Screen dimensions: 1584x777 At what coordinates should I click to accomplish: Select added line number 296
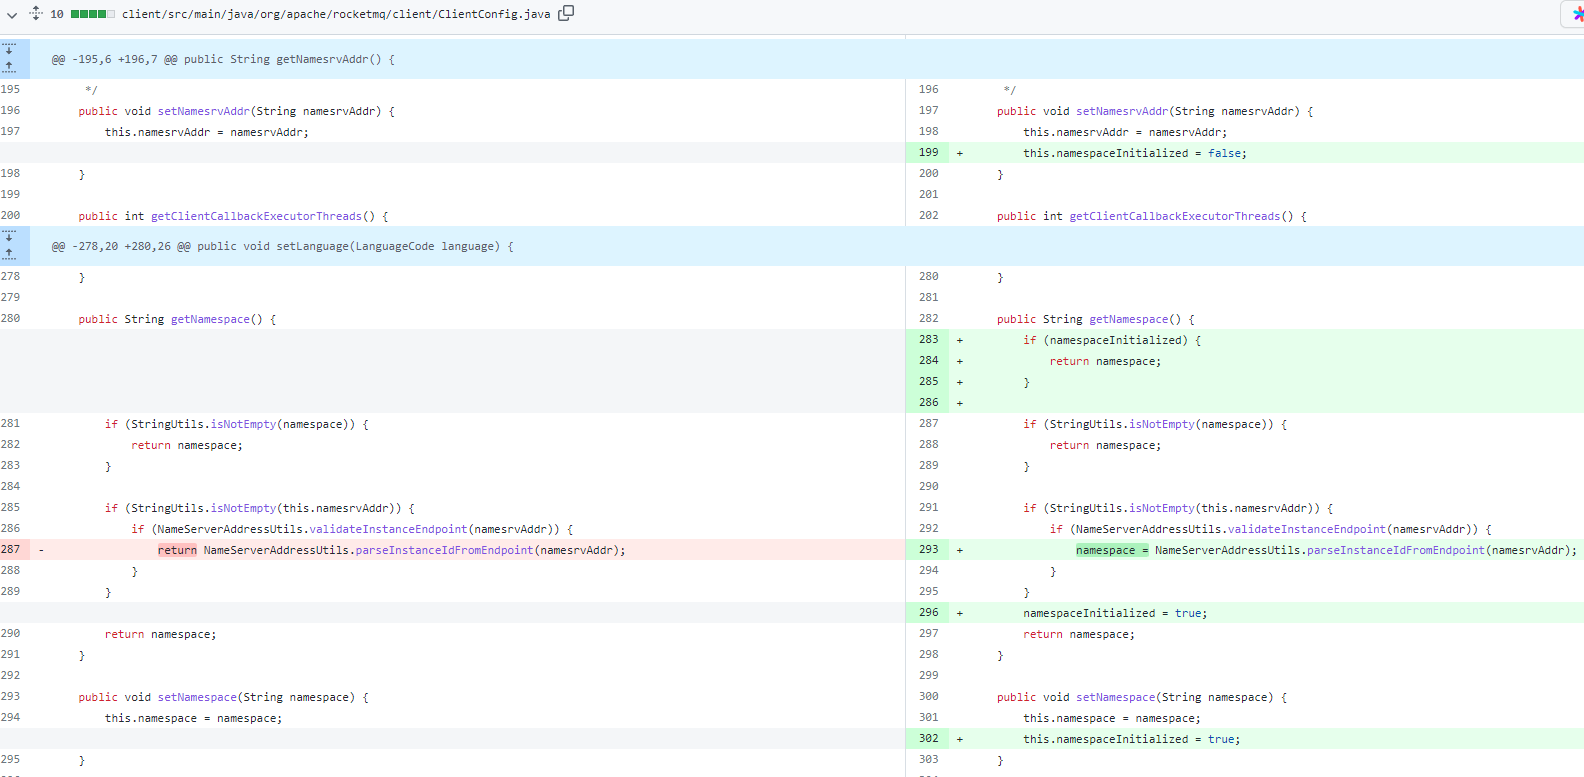click(x=929, y=613)
